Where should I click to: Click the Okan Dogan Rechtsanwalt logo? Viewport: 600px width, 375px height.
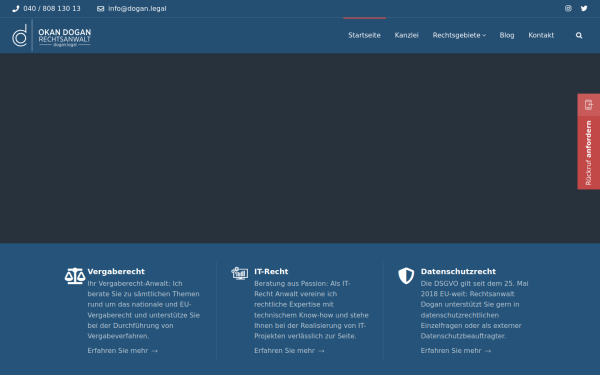pyautogui.click(x=52, y=35)
